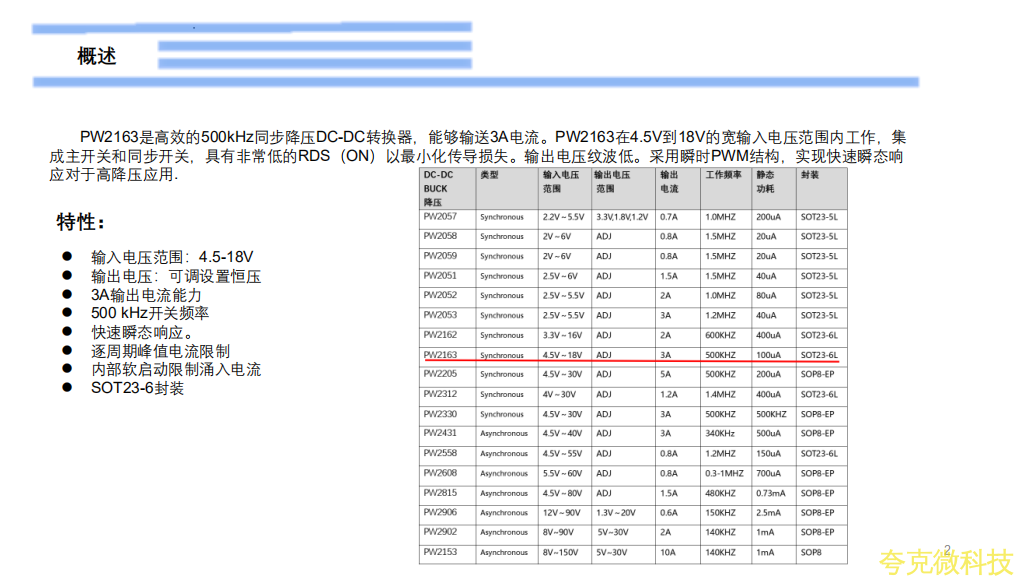Viewport: 1019px width, 576px height.
Task: Select the 内部软启动限制涌入电流 bullet
Action: coord(176,369)
